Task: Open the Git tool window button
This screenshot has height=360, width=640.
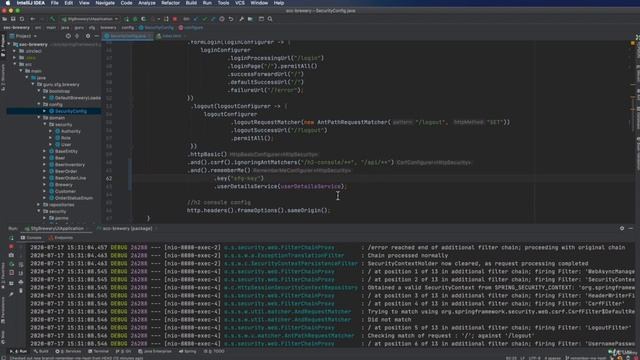Action: (123, 351)
